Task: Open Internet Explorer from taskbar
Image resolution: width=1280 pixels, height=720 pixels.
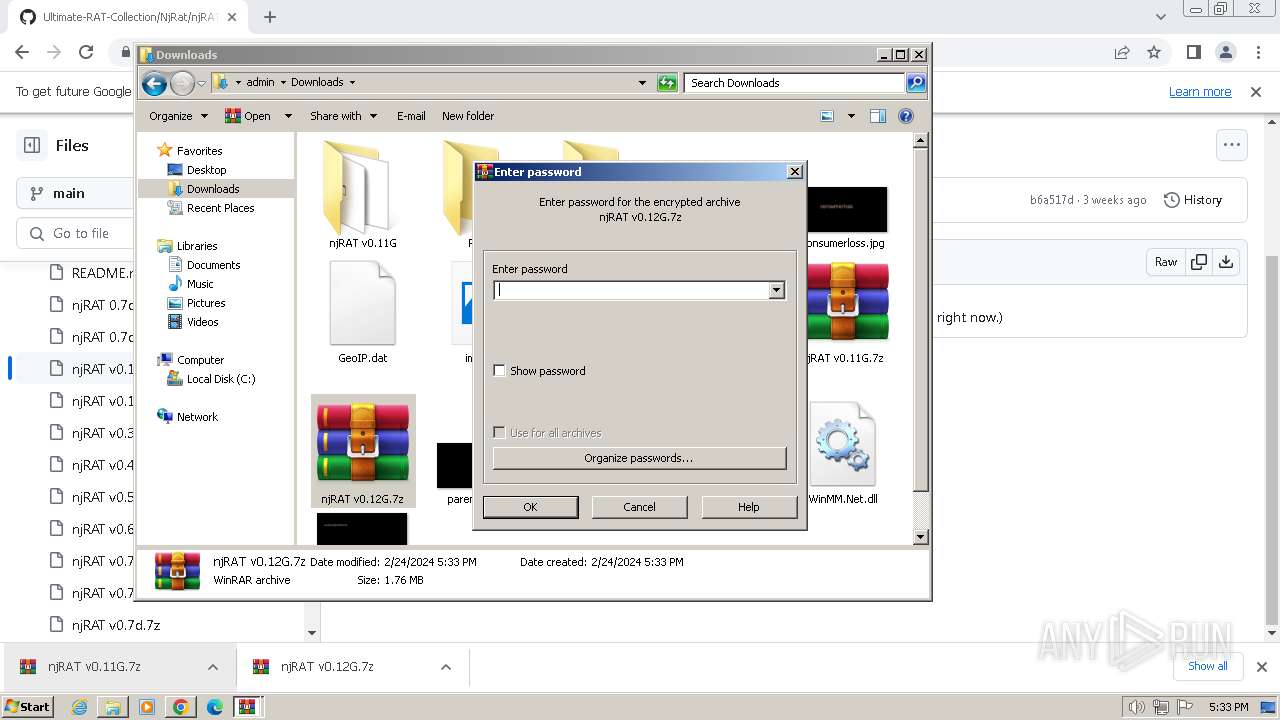Action: click(80, 707)
